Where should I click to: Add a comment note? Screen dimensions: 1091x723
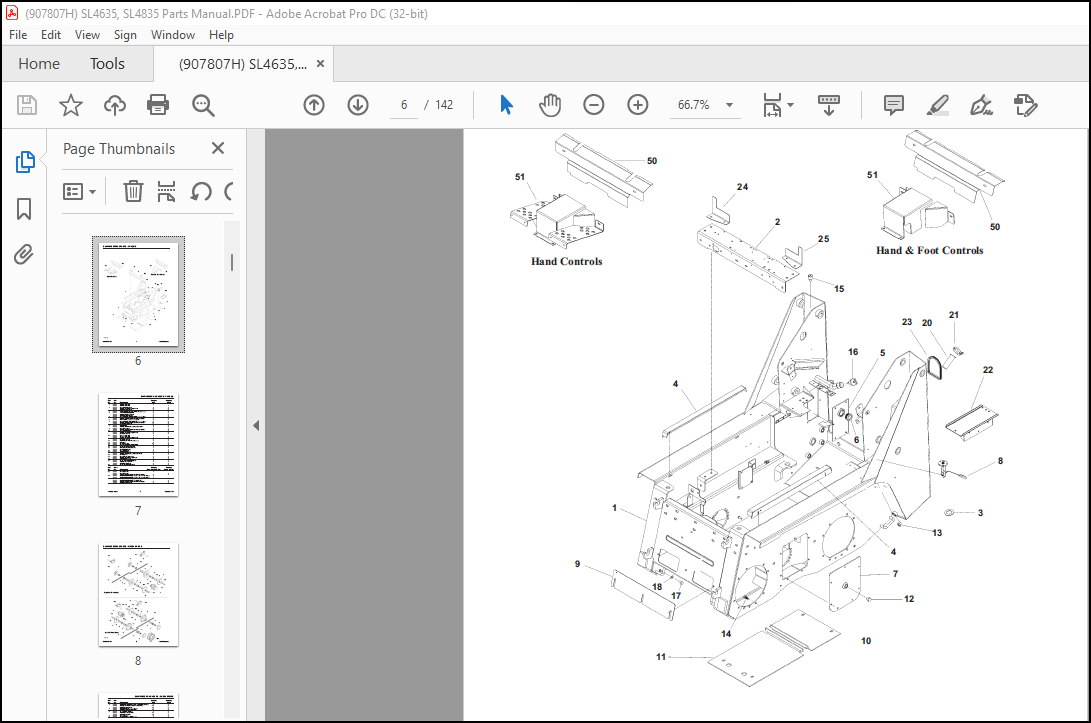pos(893,105)
